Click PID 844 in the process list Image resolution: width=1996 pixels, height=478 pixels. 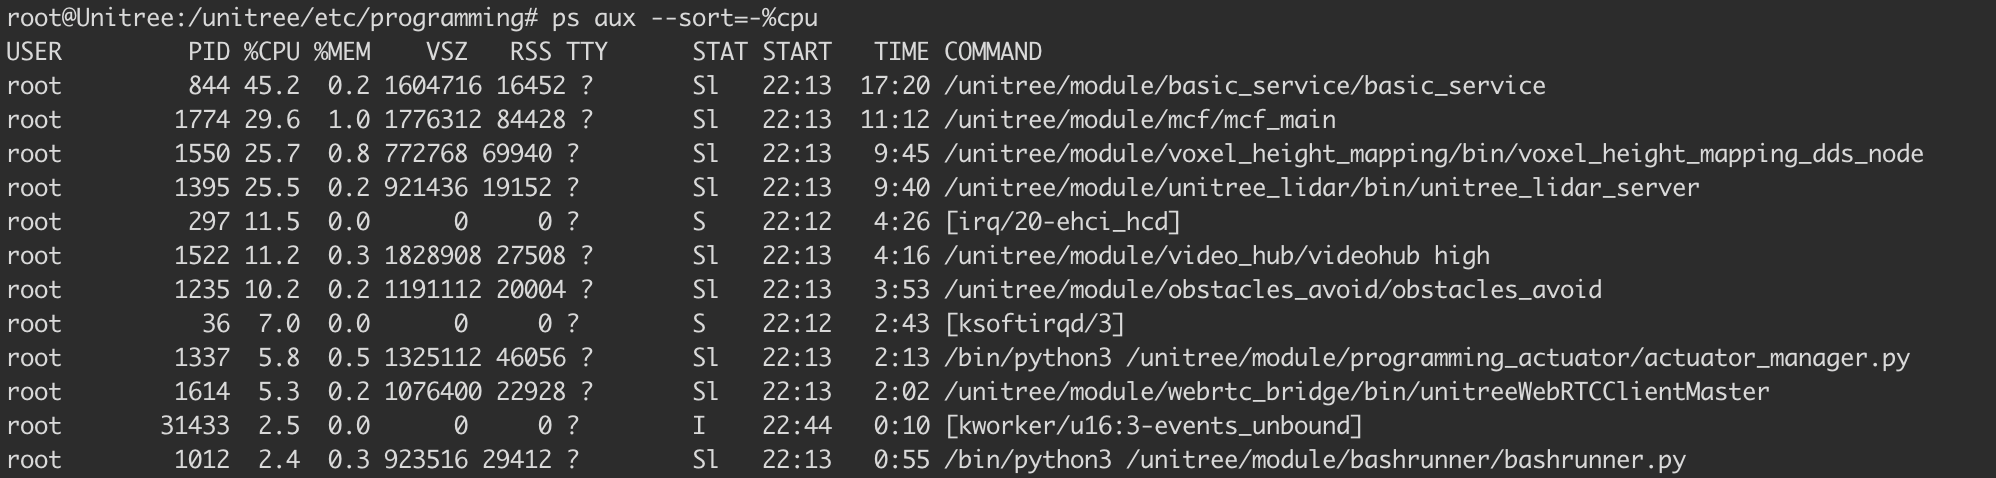pyautogui.click(x=209, y=86)
